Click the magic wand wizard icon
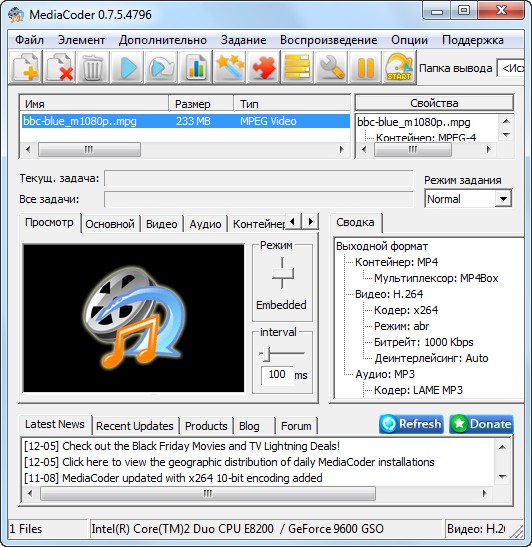 click(x=229, y=67)
